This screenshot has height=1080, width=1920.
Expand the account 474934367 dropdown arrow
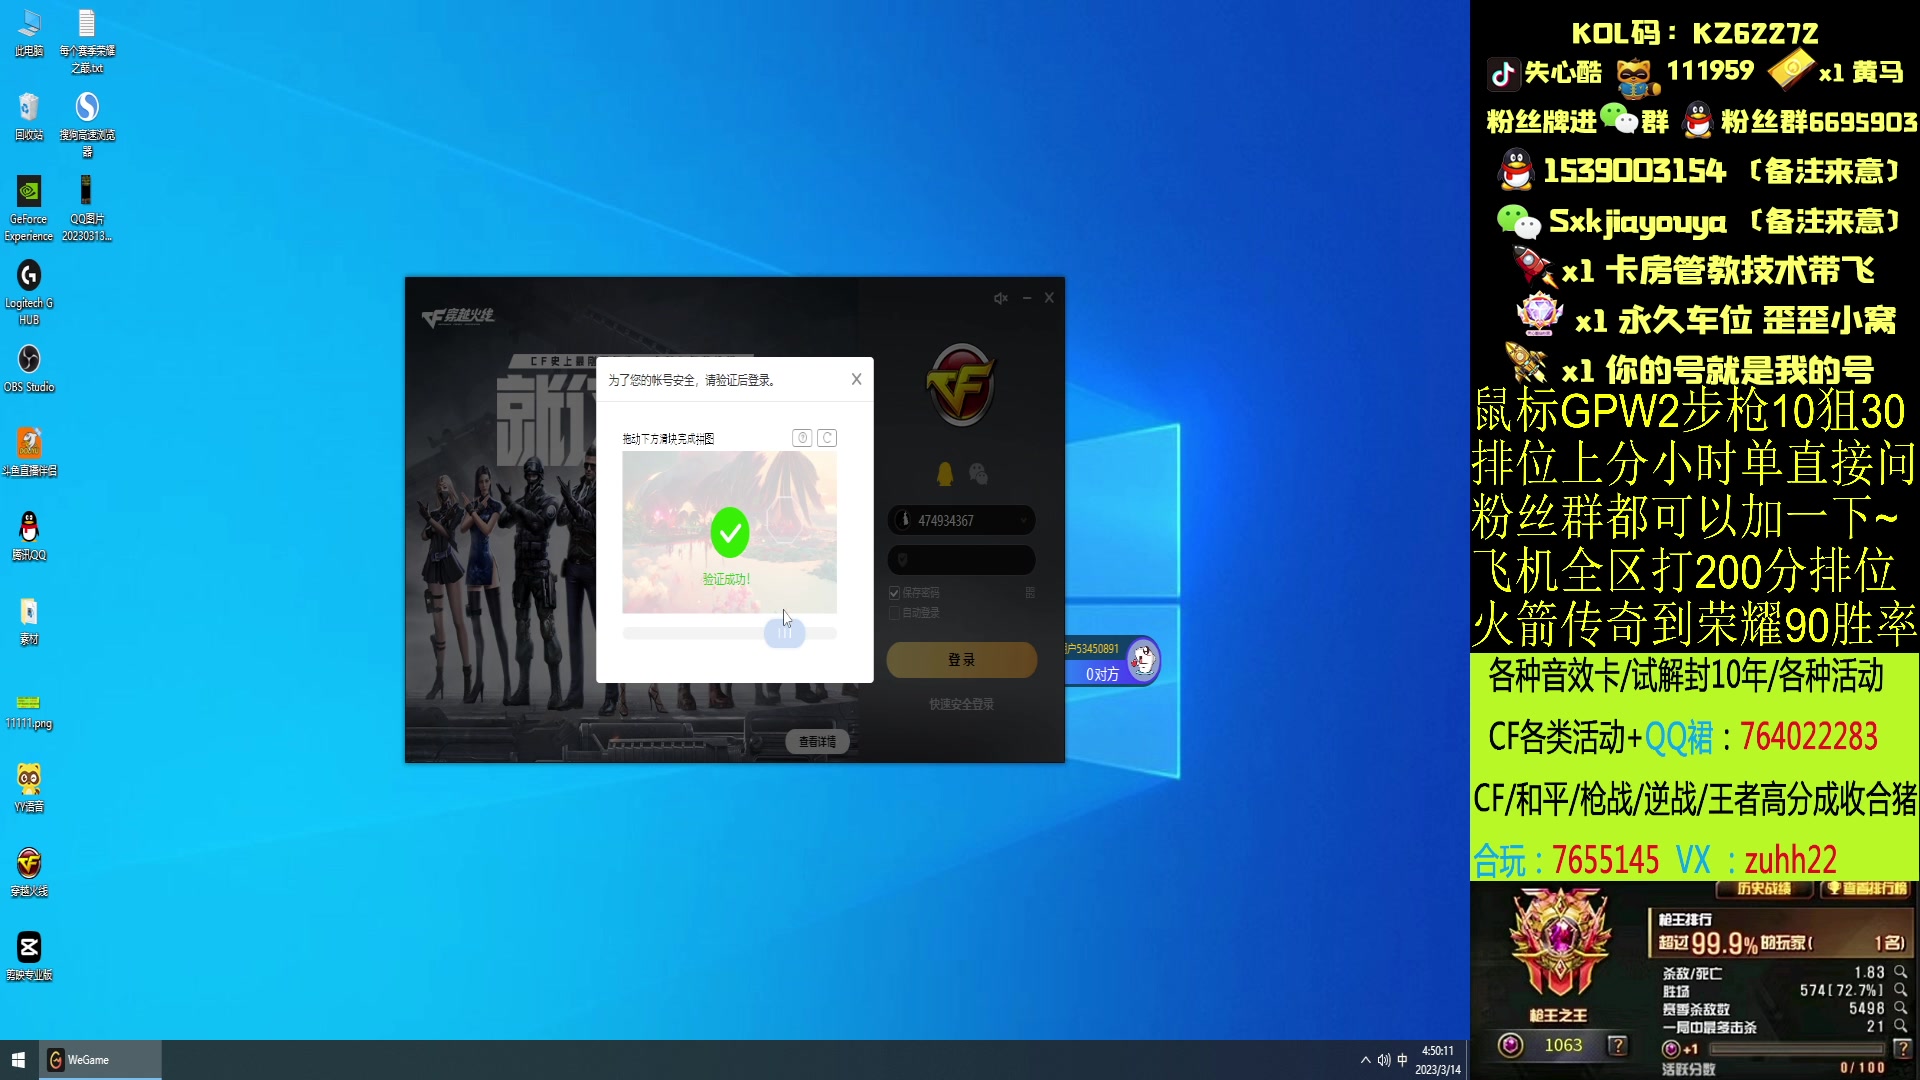pos(1023,521)
